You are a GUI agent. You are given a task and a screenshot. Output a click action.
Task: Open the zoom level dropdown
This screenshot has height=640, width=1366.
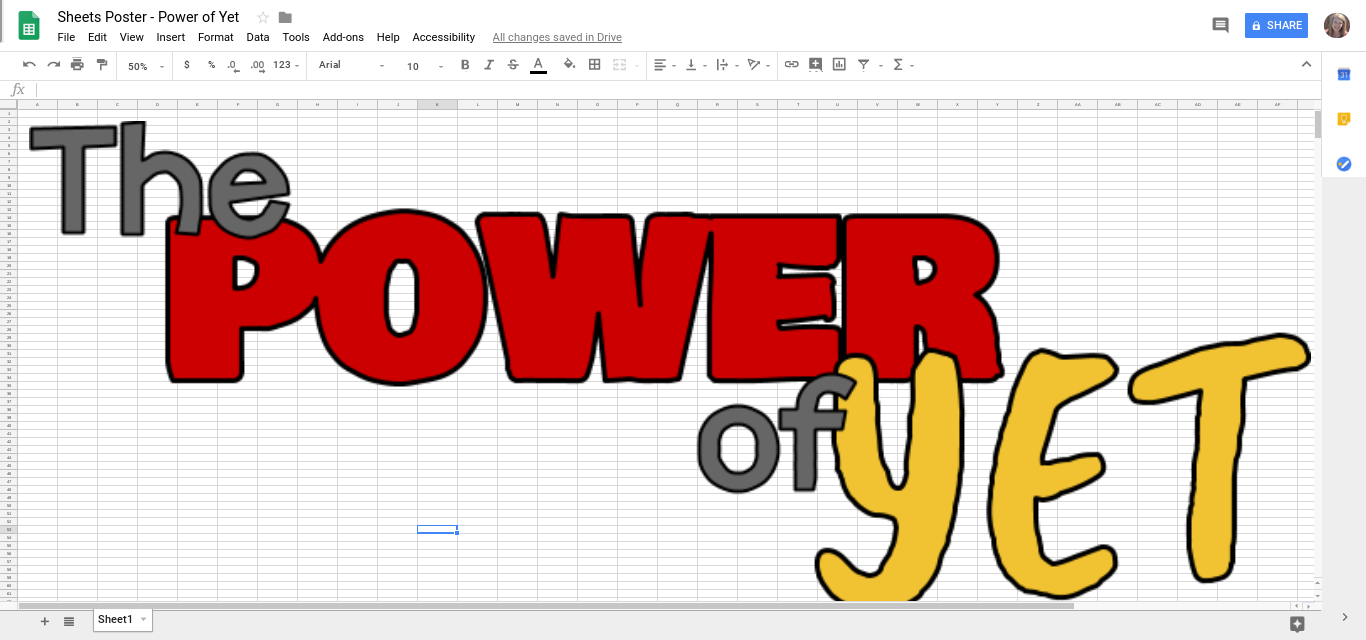point(144,64)
